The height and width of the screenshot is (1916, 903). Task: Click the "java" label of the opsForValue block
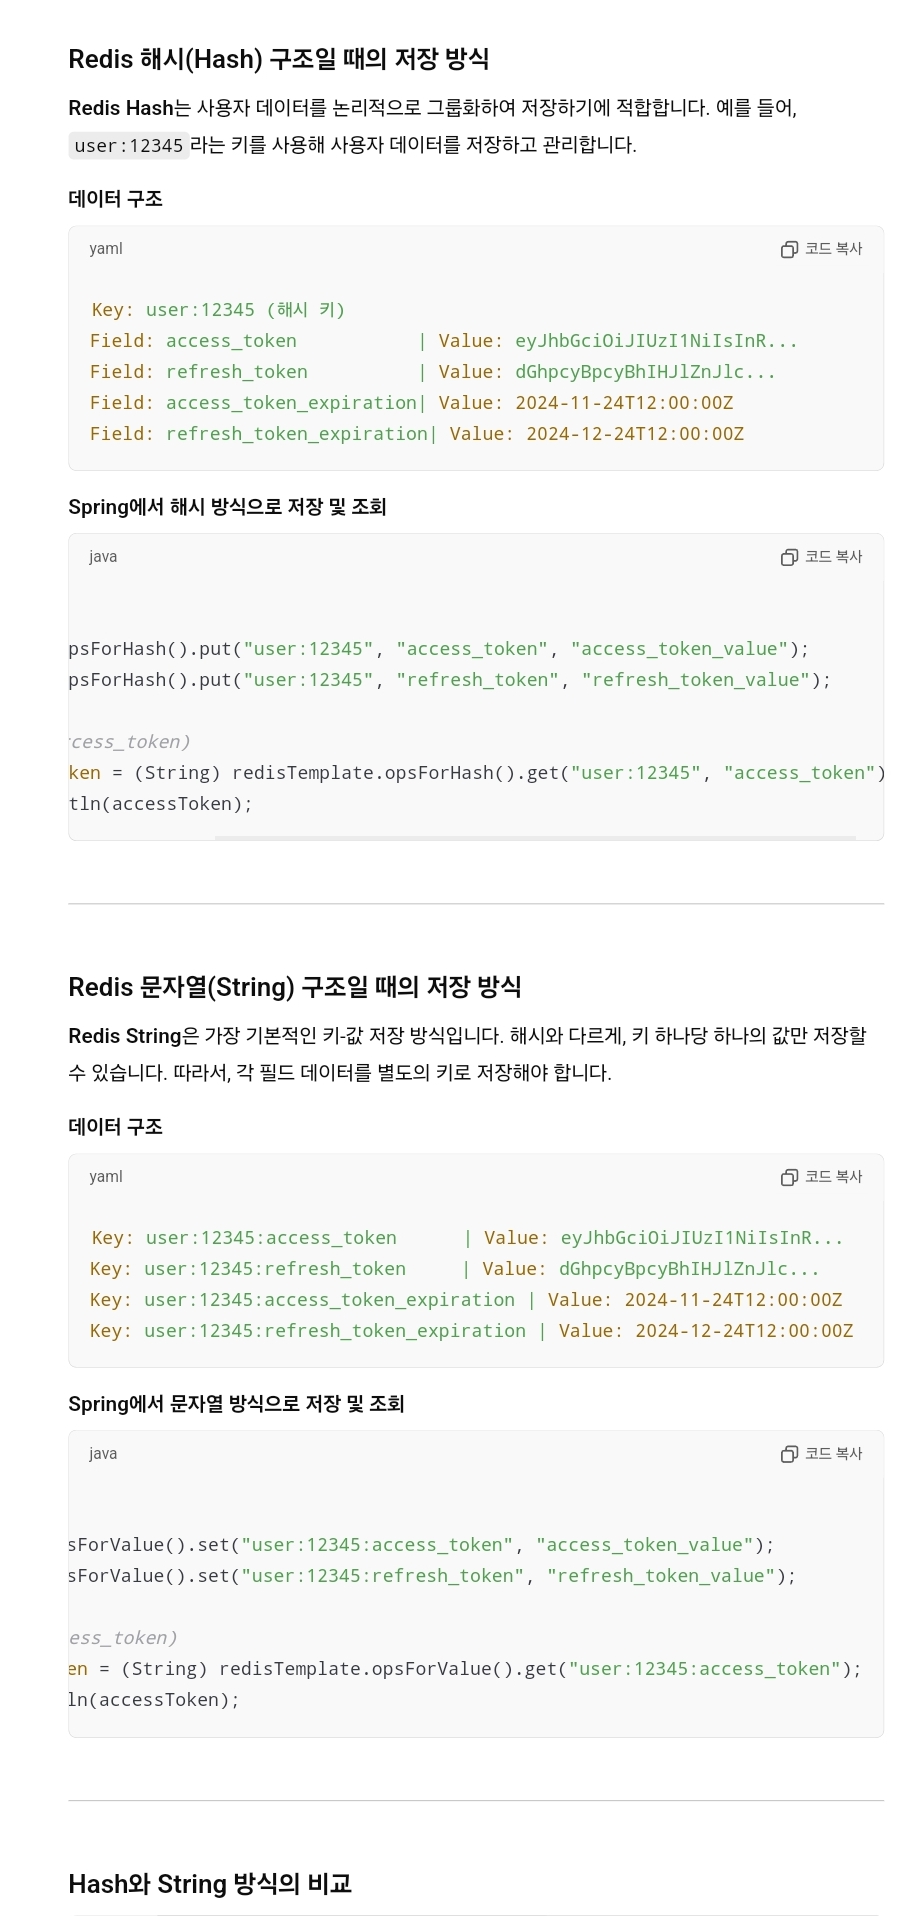tap(103, 1454)
